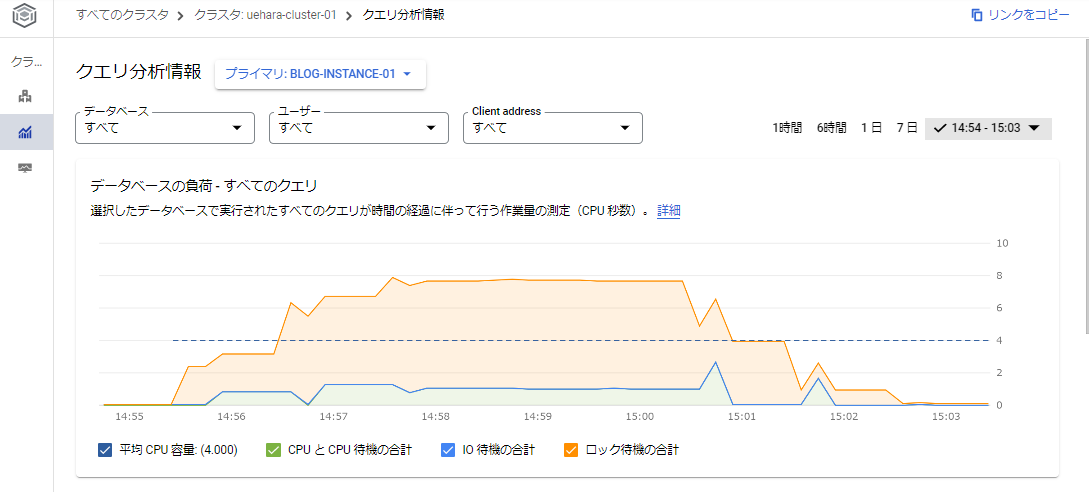
Task: Open the cluster overview sidebar icon
Action: [26, 97]
